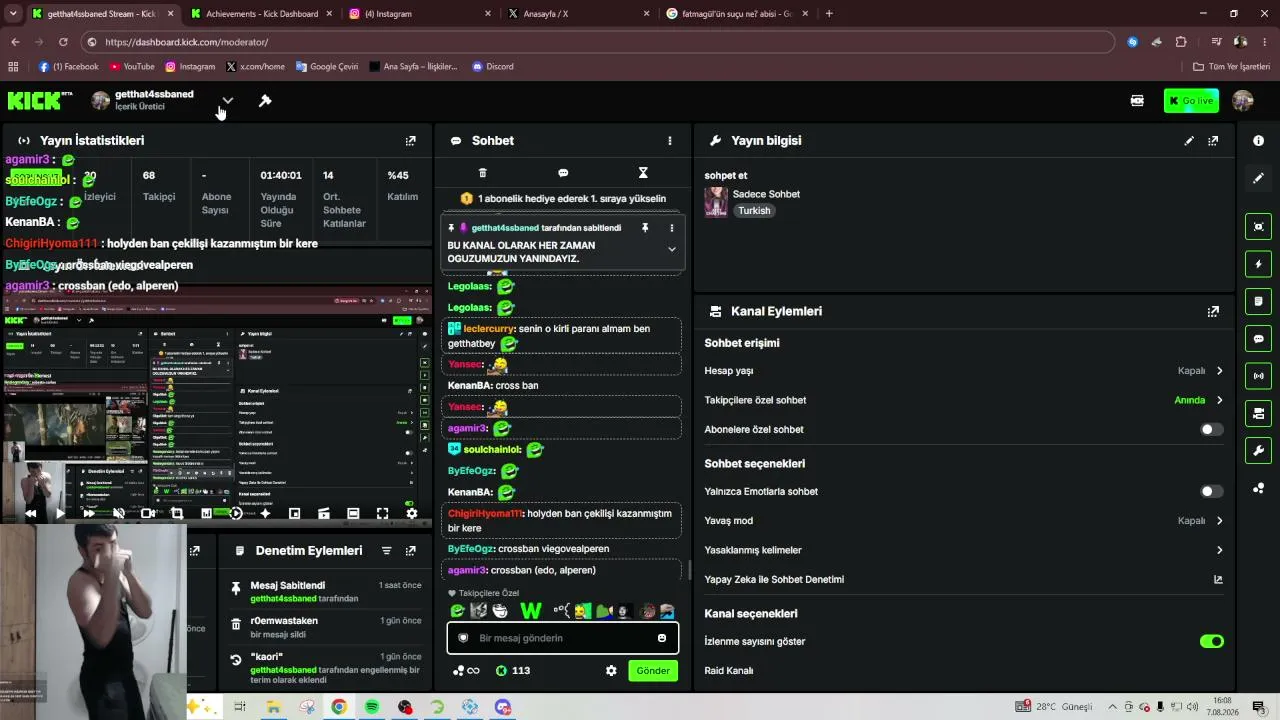Open the Google Çeviri bookmark
This screenshot has width=1280, height=720.
click(327, 67)
